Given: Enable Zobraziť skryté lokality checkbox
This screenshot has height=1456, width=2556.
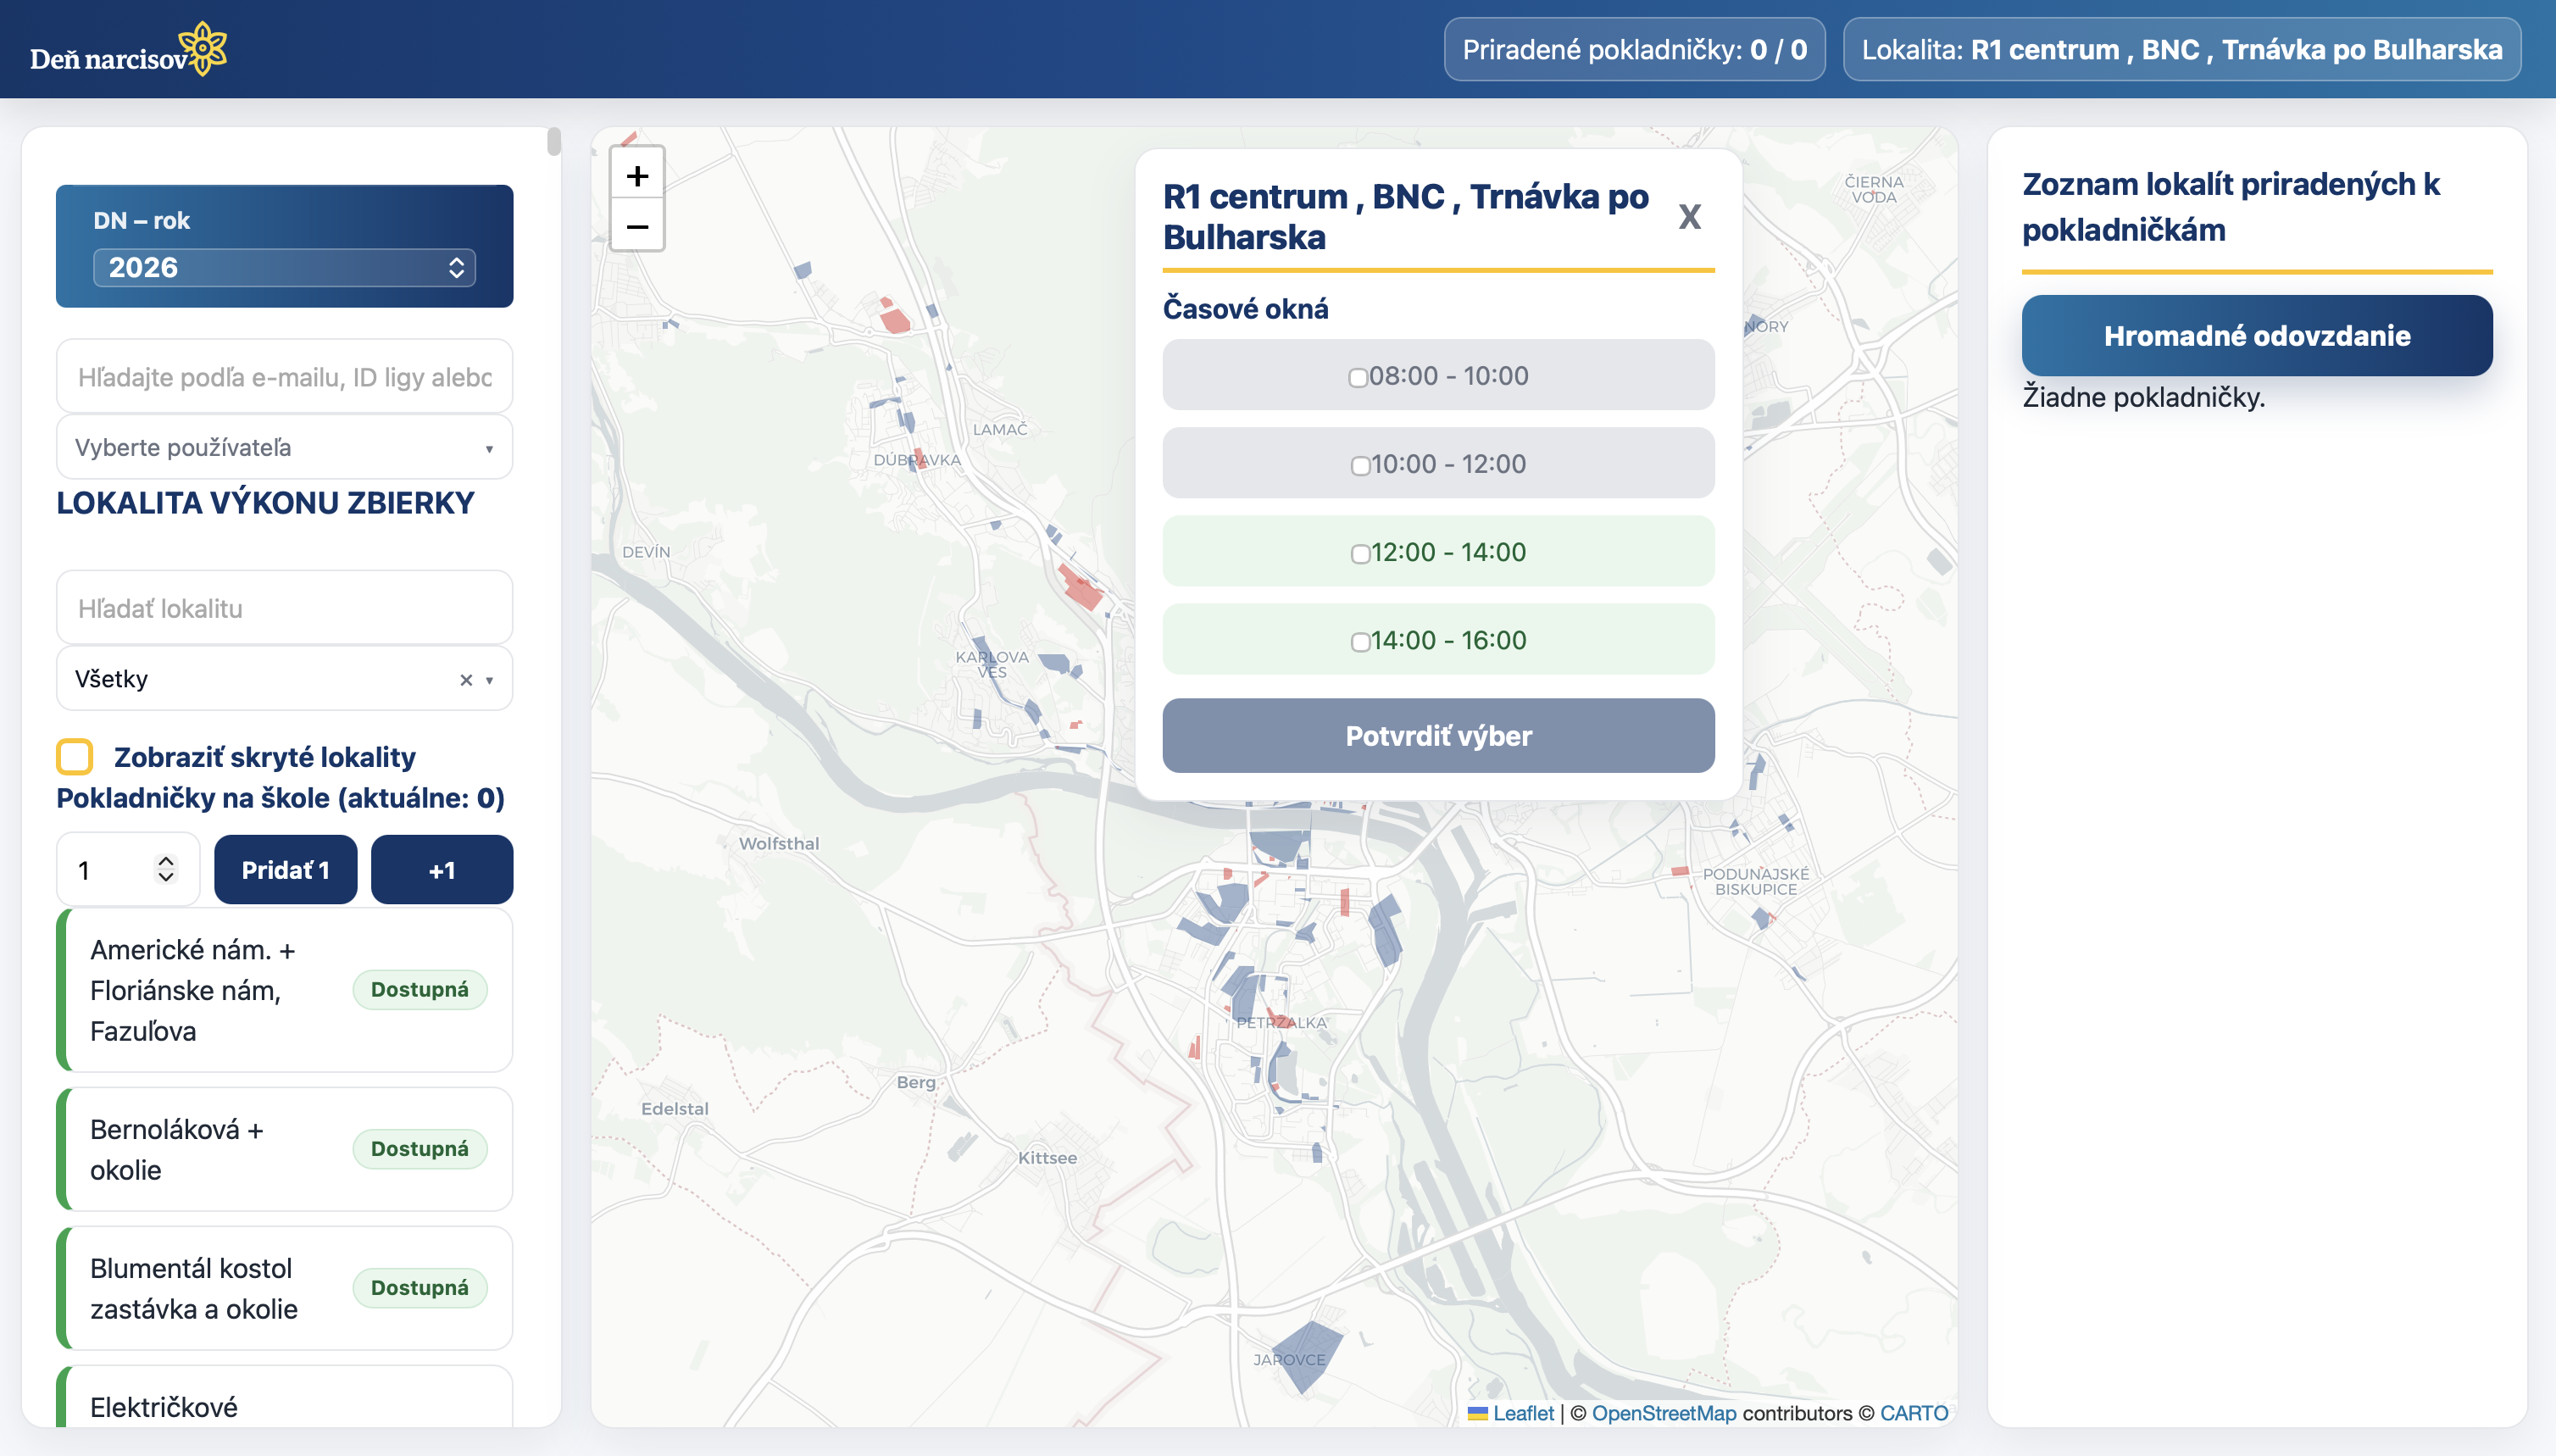Looking at the screenshot, I should [x=75, y=757].
